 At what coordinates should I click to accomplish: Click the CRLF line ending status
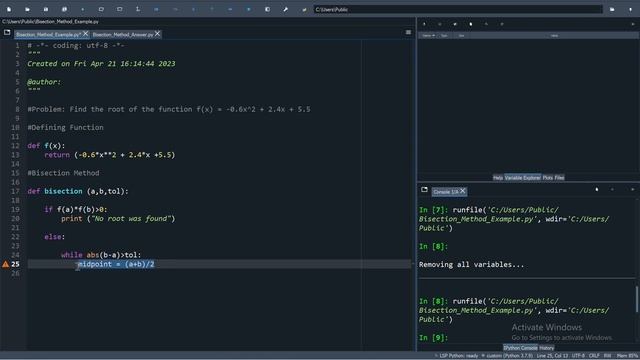pyautogui.click(x=594, y=356)
